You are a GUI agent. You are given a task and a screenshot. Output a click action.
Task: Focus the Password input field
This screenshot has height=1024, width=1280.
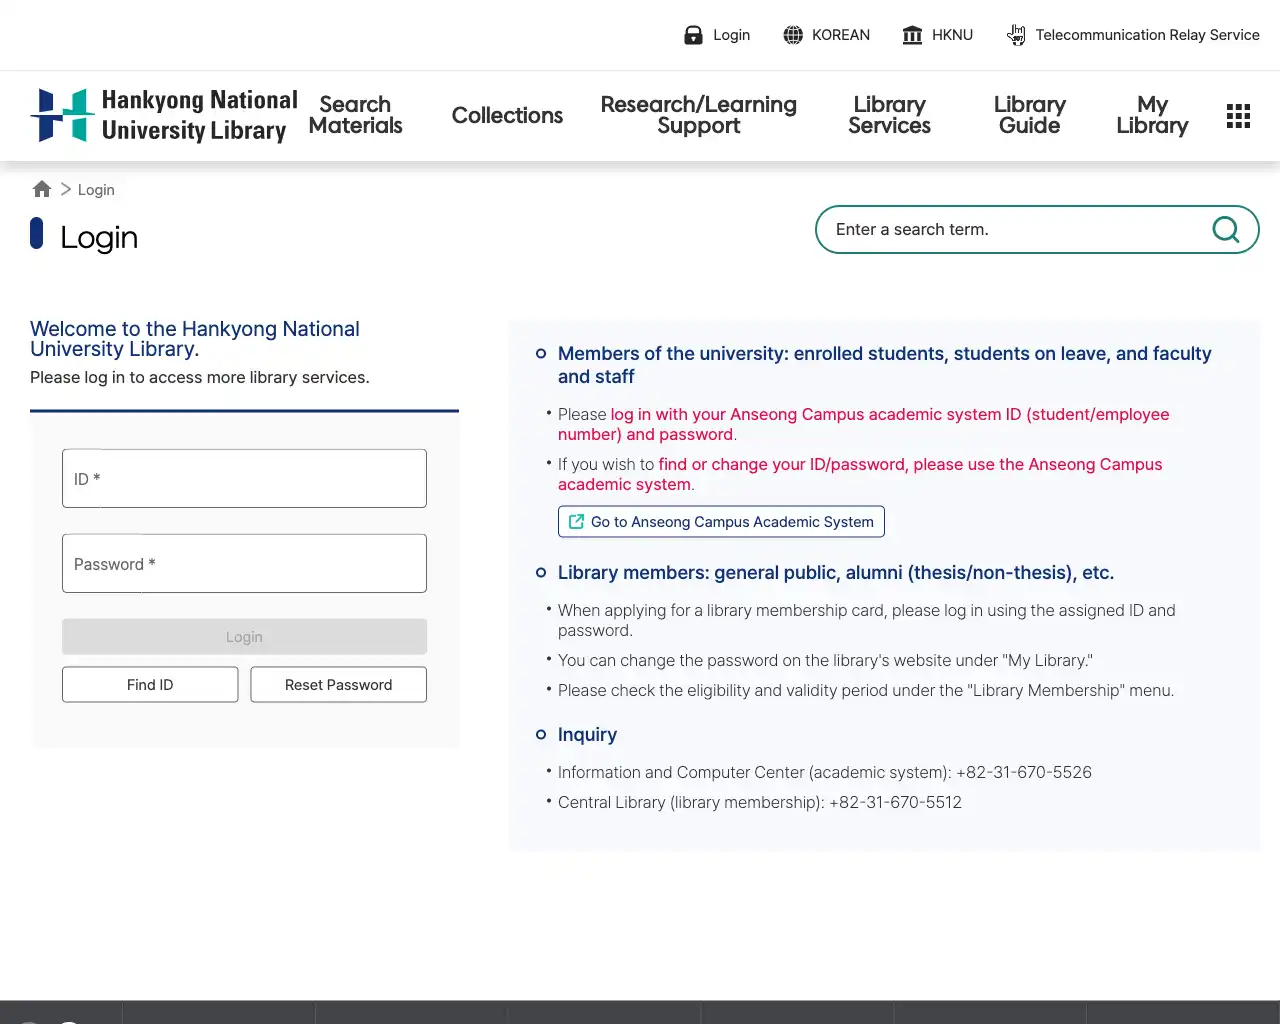[x=244, y=563]
